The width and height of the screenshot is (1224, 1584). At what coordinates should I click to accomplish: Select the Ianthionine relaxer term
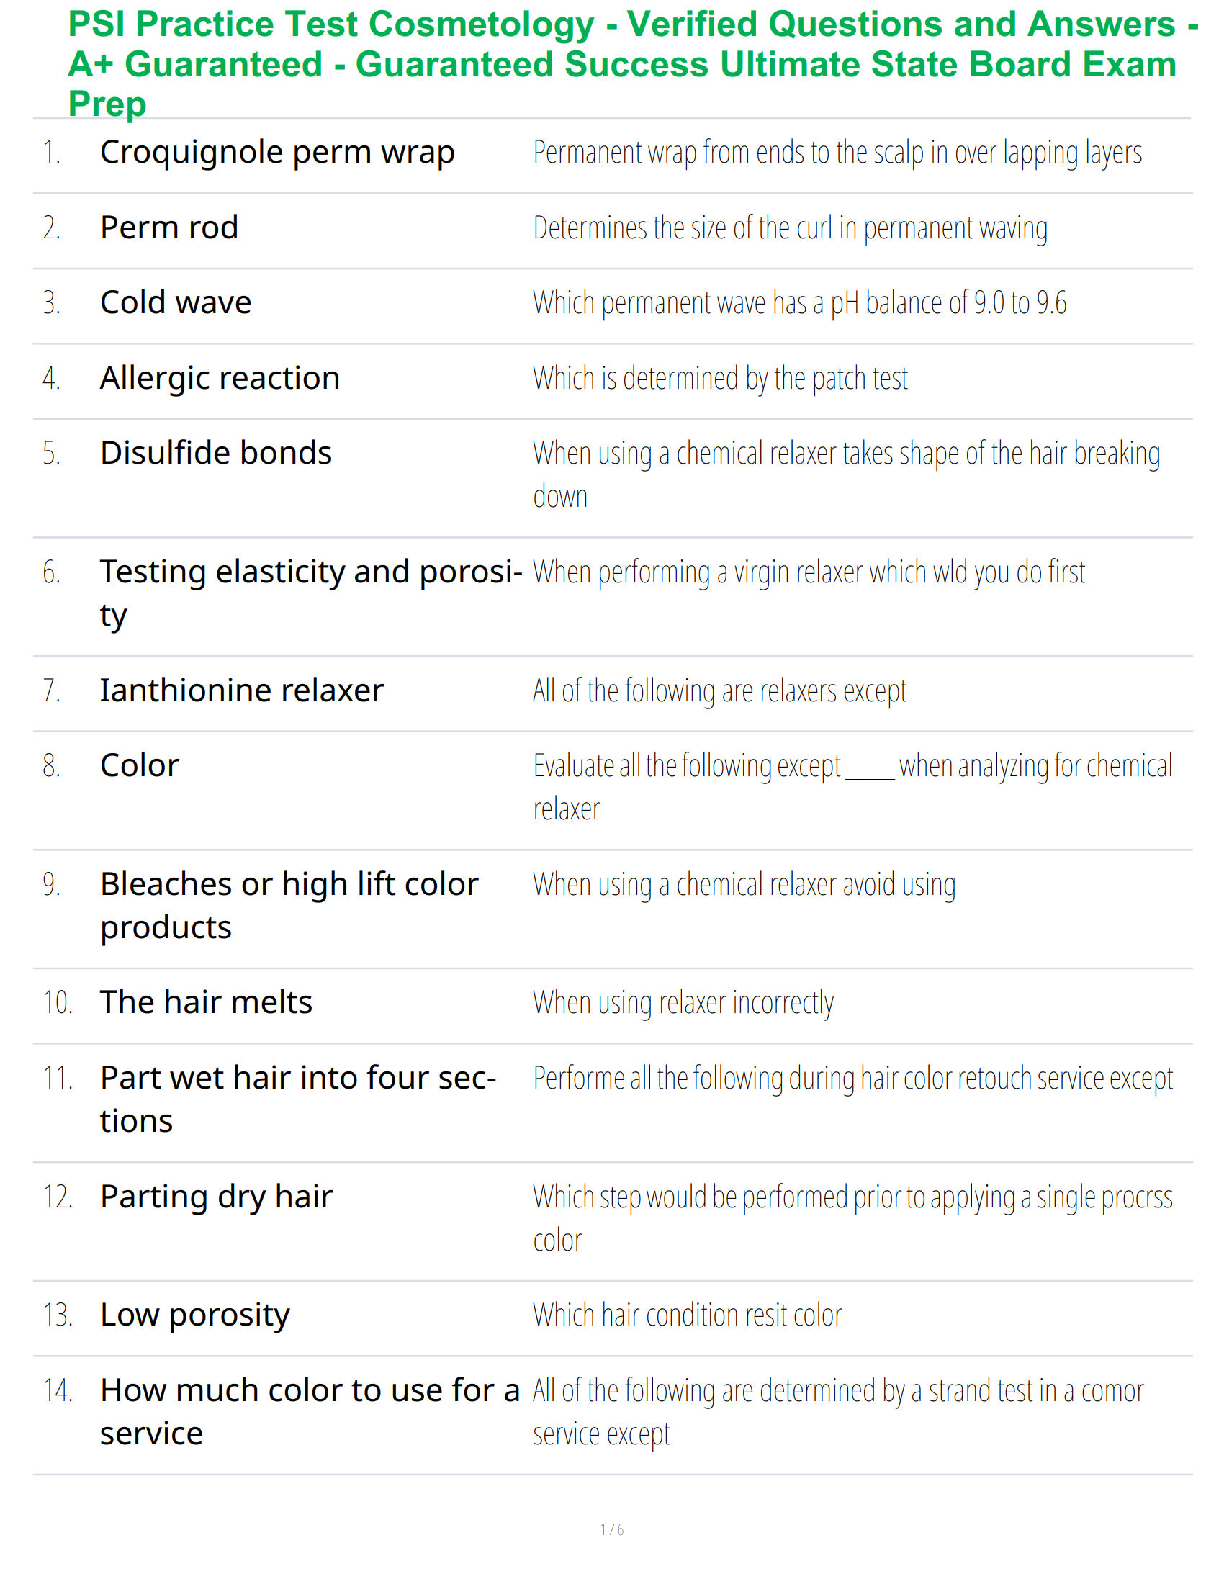coord(242,691)
